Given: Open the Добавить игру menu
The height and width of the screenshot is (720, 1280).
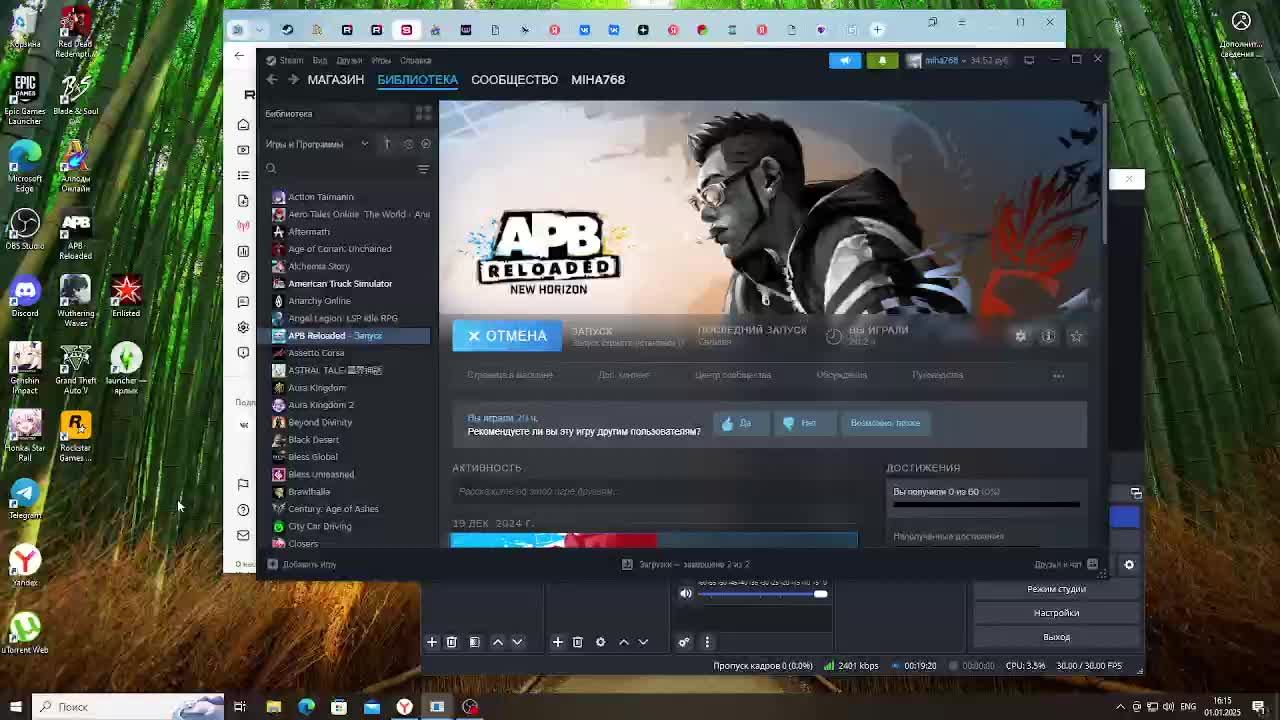Looking at the screenshot, I should pyautogui.click(x=301, y=565).
